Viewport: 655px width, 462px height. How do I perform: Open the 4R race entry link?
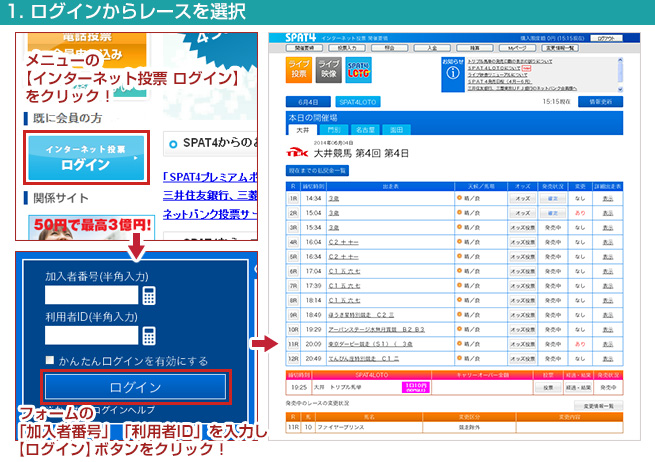(343, 242)
